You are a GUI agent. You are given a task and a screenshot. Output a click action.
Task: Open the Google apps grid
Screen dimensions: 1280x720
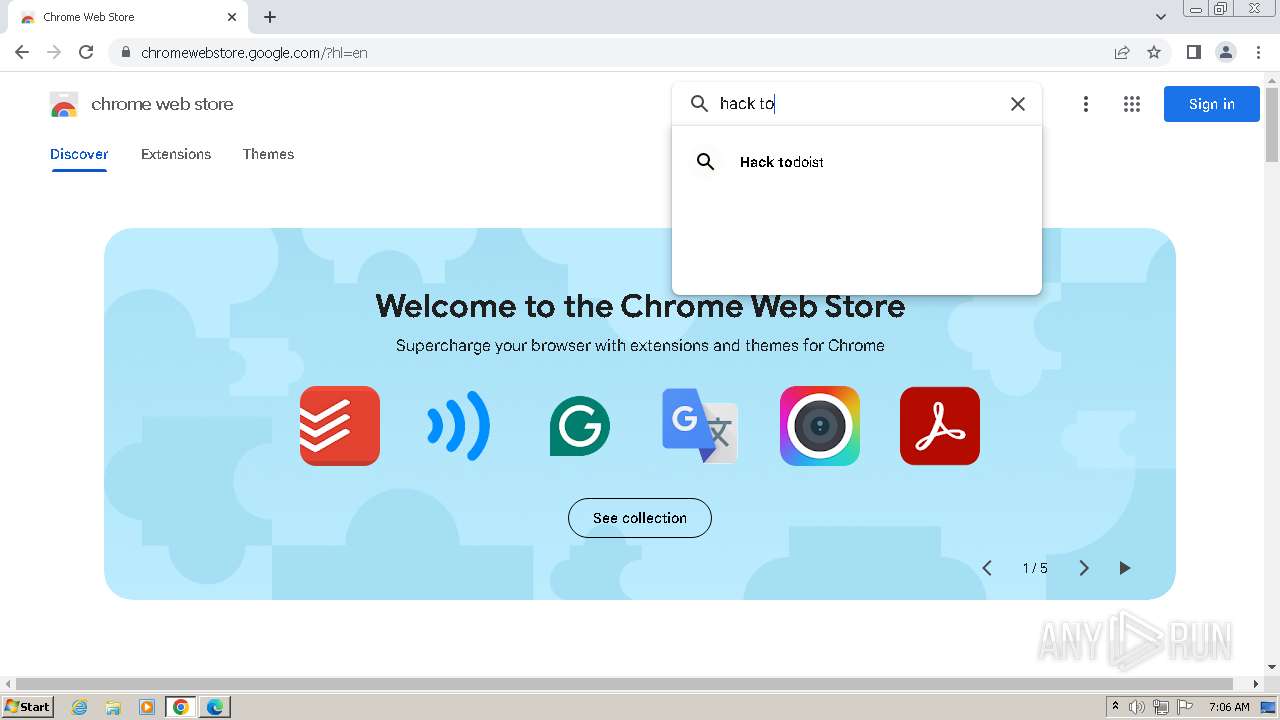click(x=1132, y=104)
